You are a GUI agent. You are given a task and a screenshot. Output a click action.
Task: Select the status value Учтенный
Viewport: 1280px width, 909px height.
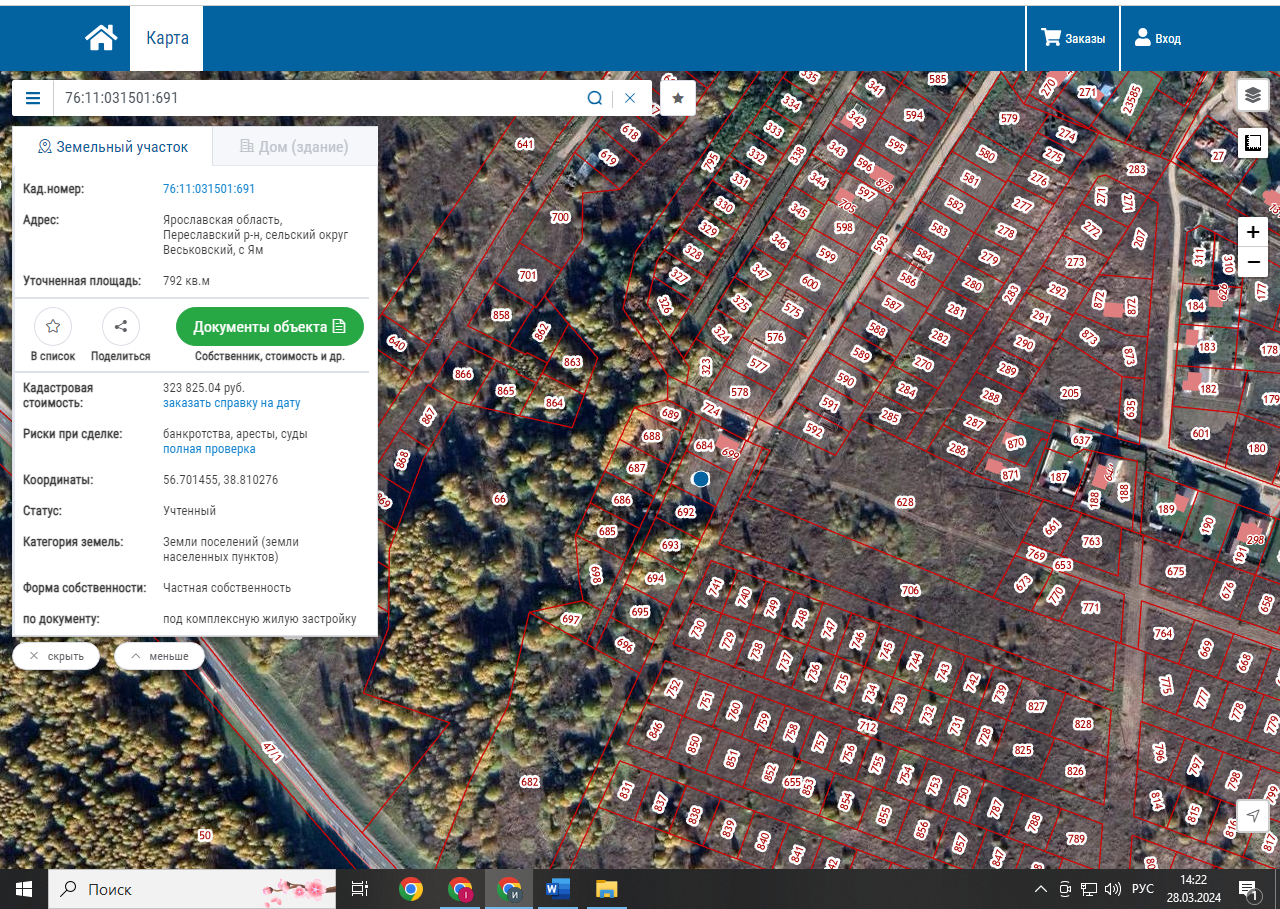(189, 511)
